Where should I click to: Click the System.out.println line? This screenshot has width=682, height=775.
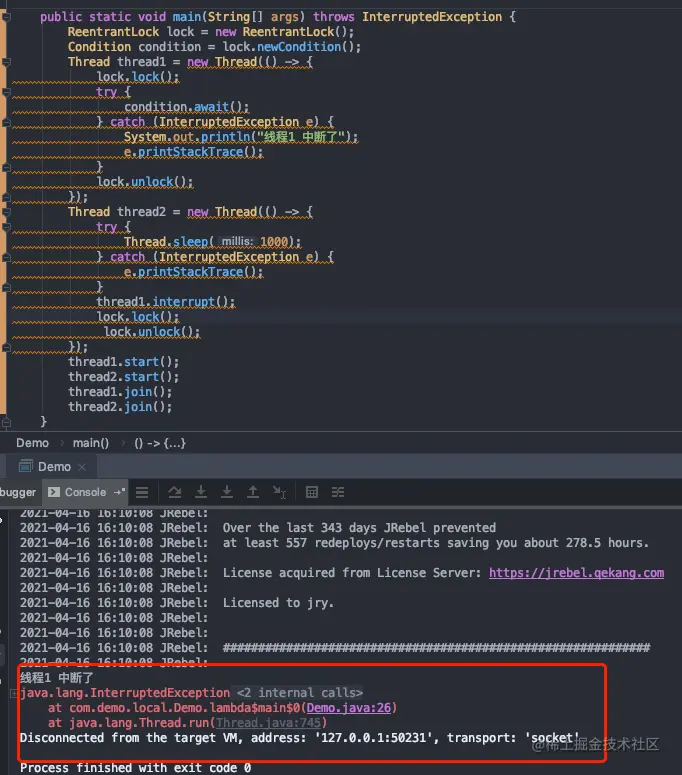[x=241, y=137]
